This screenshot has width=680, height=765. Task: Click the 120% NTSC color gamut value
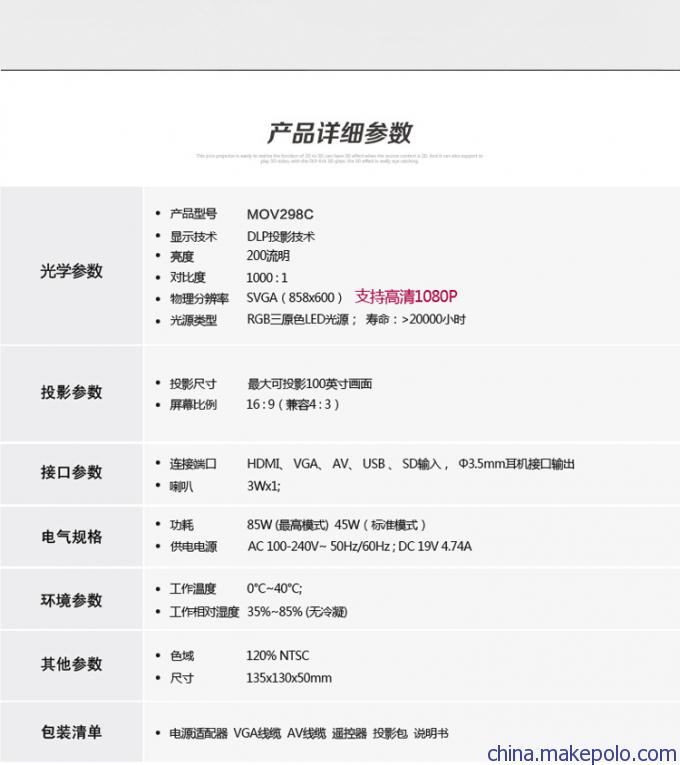click(x=277, y=656)
